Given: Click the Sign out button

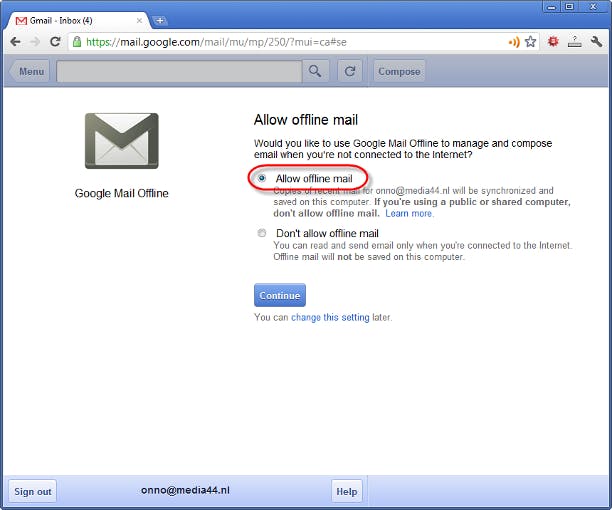Looking at the screenshot, I should 33,491.
